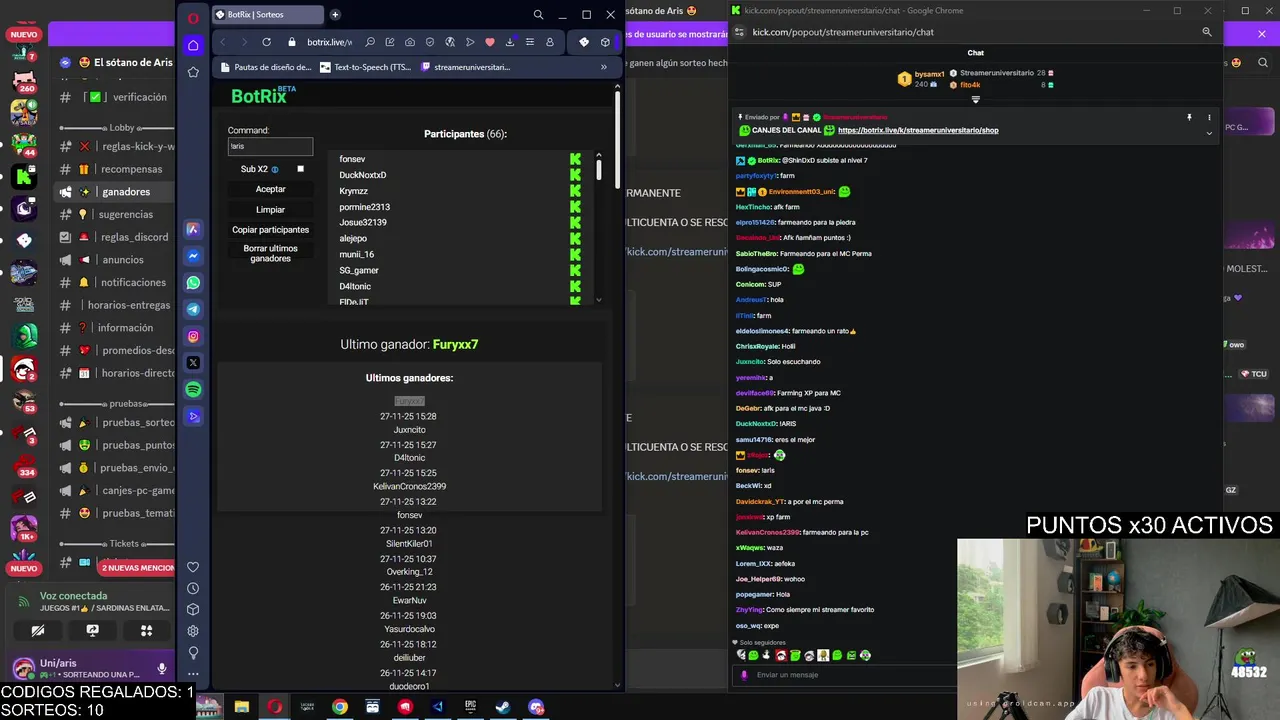Click participants list scroll-down arrow
The image size is (1280, 720).
(x=599, y=299)
